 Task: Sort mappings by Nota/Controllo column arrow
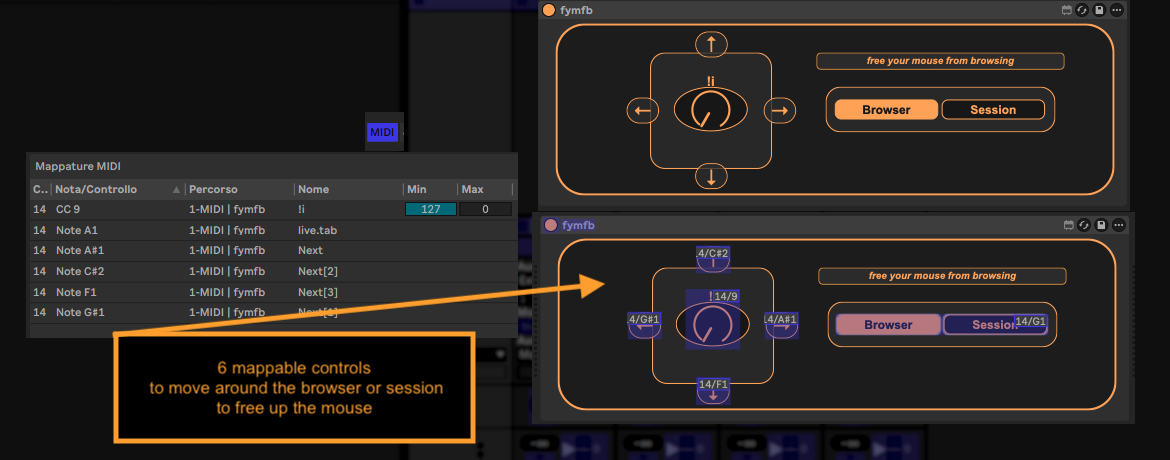click(x=177, y=189)
